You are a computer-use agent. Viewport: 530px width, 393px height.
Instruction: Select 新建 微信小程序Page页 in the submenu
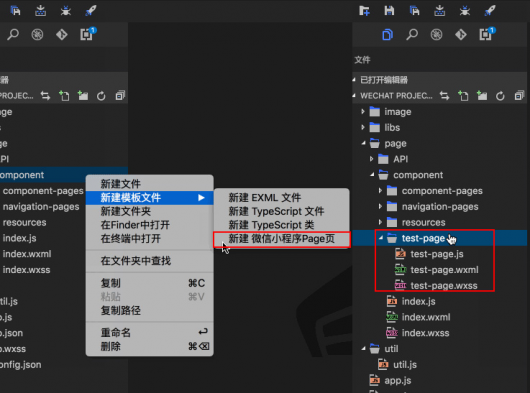(281, 239)
